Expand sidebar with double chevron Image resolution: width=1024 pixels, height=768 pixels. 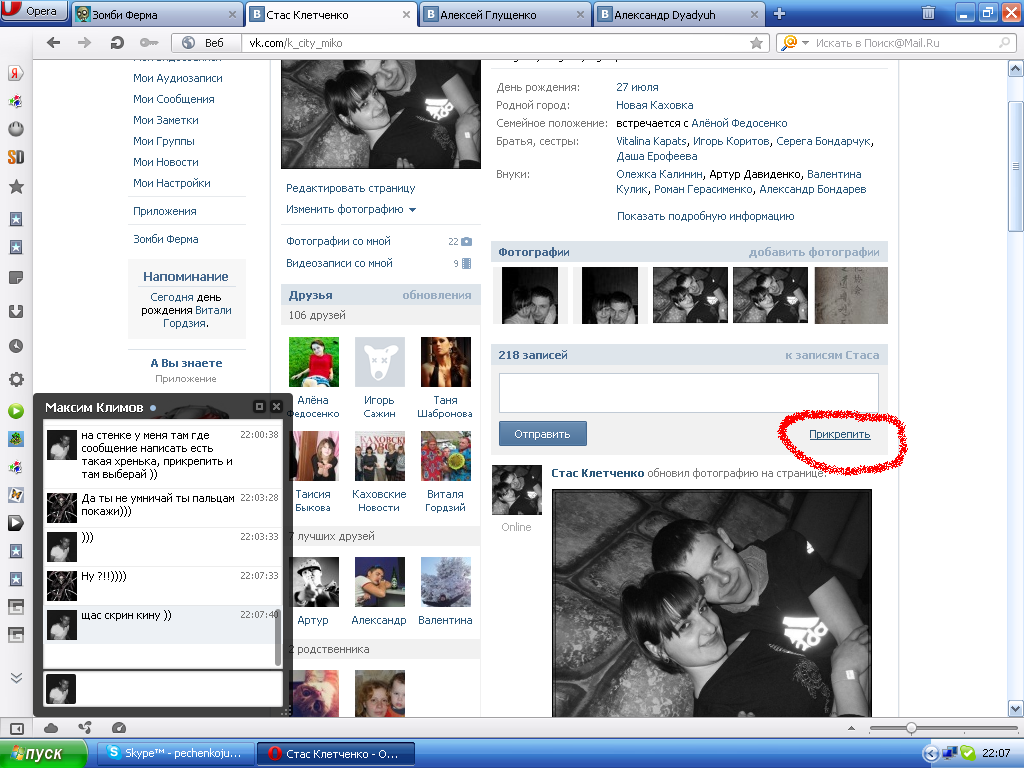click(16, 678)
